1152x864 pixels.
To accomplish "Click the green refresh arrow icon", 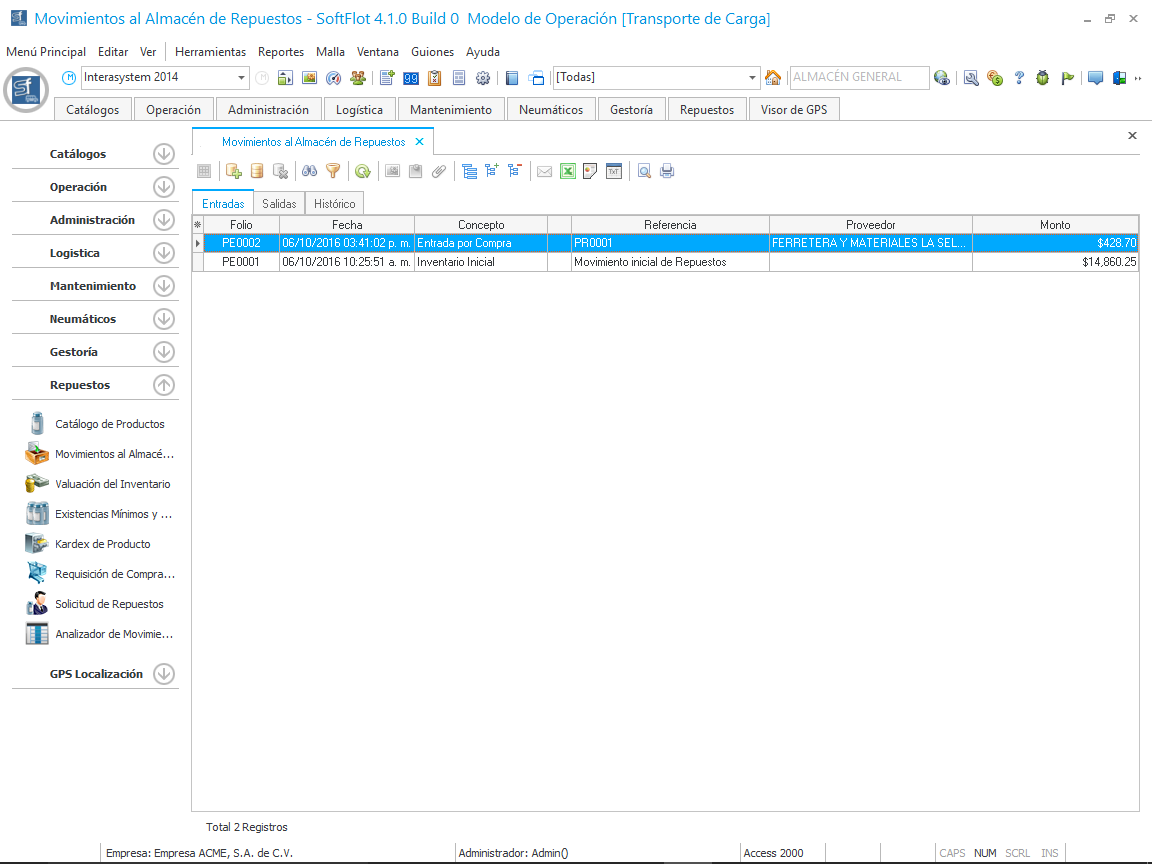I will pyautogui.click(x=363, y=171).
